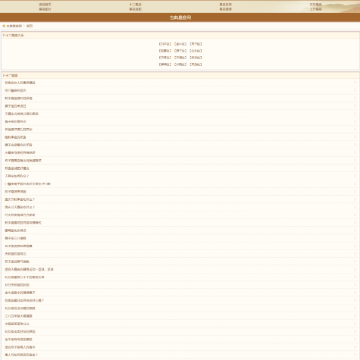Select the top link in third header column
Screen dimensions: 360x360
[225, 4]
